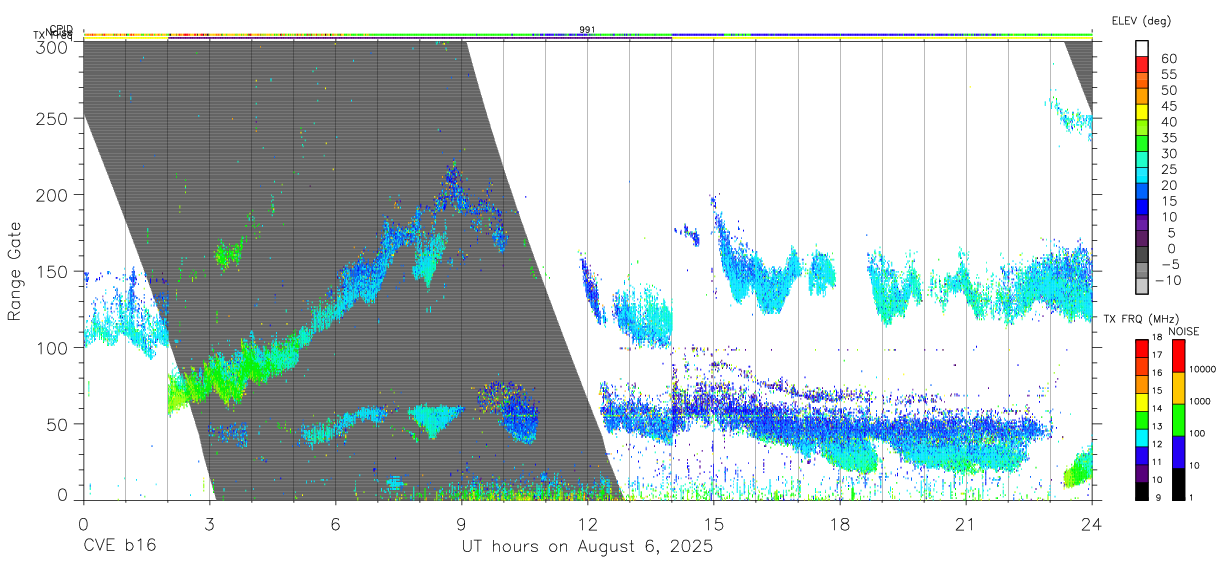The image size is (1228, 567).
Task: Click the '30' label on ELEV colorbar
Action: tap(1168, 154)
